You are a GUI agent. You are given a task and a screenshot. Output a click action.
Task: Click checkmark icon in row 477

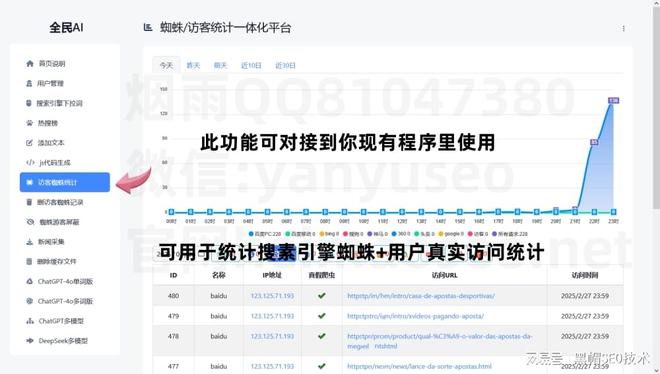[x=322, y=366]
